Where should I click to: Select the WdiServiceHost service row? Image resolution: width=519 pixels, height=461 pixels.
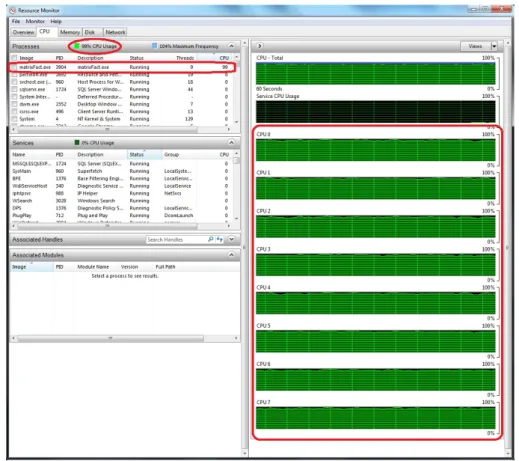122,186
